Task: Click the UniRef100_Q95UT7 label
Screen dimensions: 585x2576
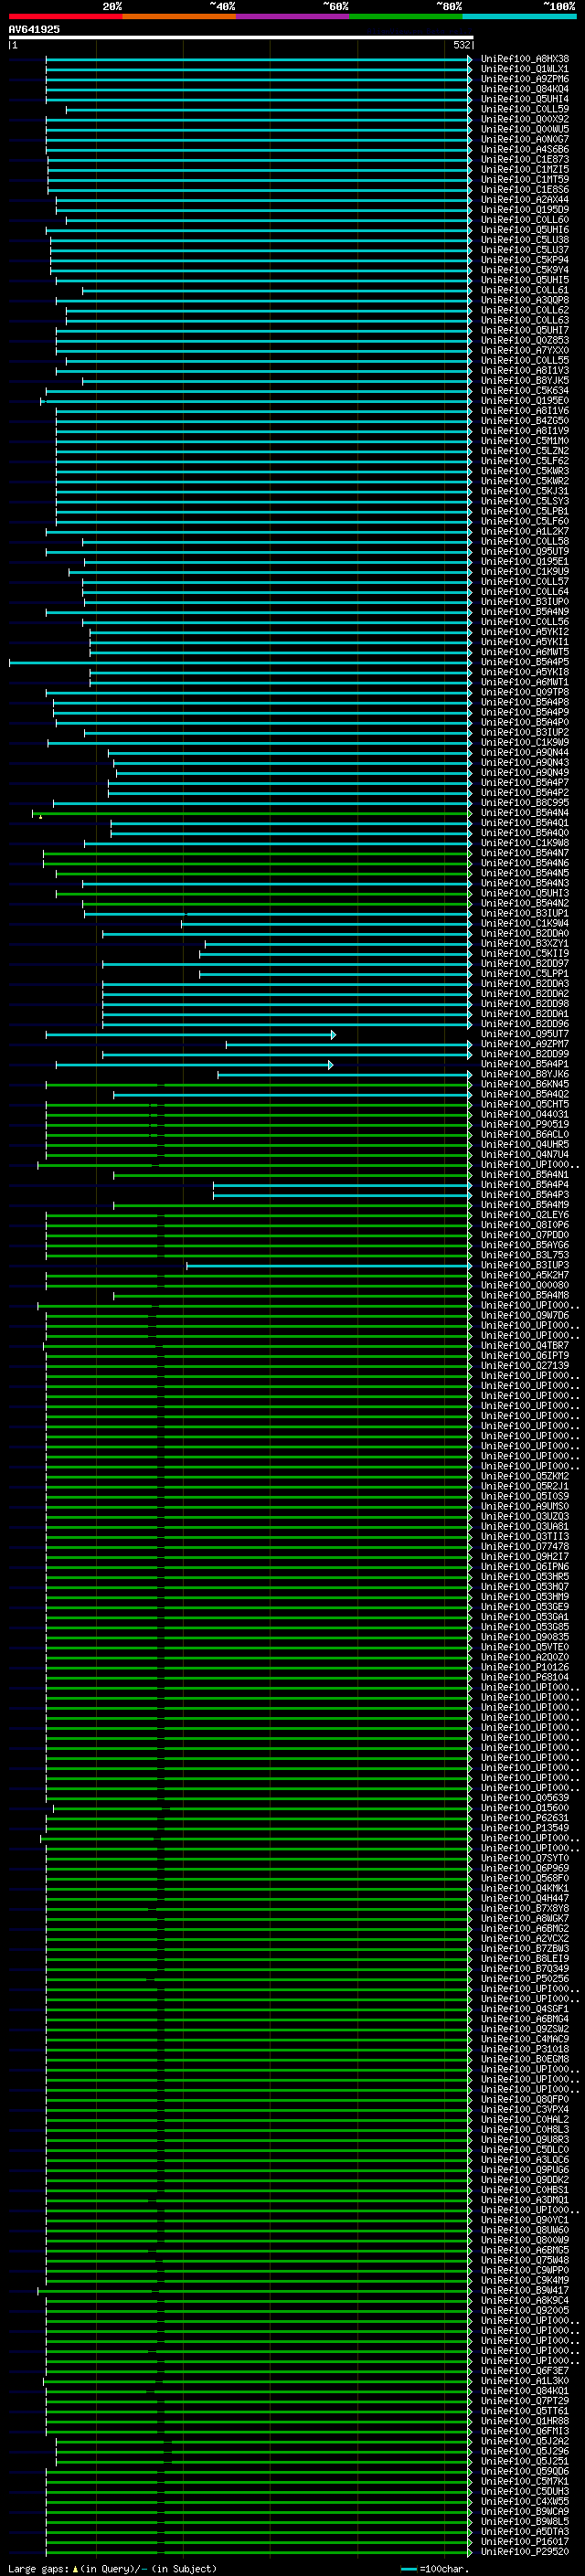Action: (525, 1034)
